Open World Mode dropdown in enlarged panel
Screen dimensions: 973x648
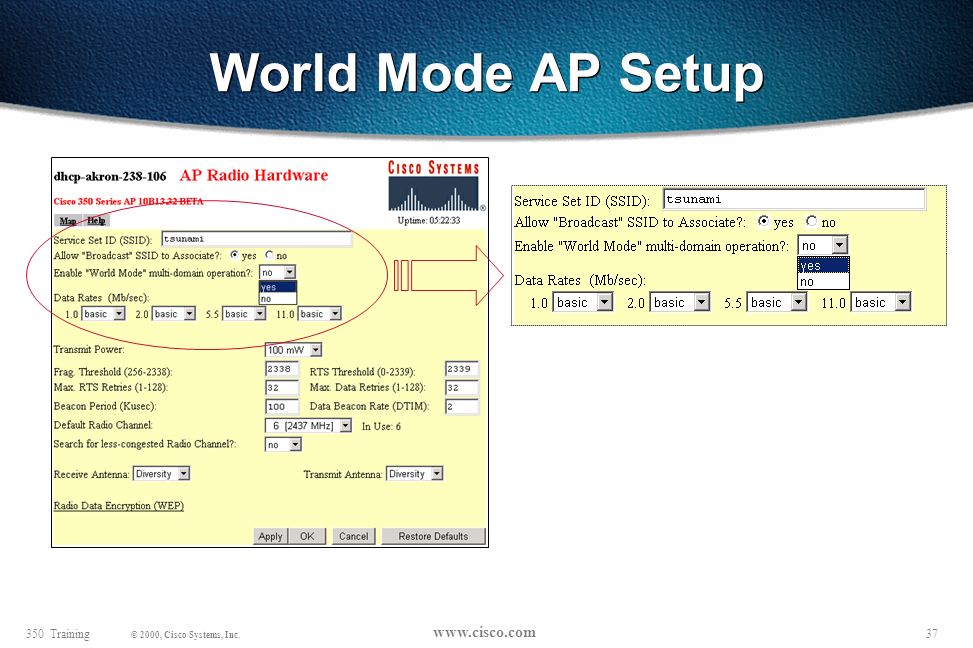coord(823,245)
